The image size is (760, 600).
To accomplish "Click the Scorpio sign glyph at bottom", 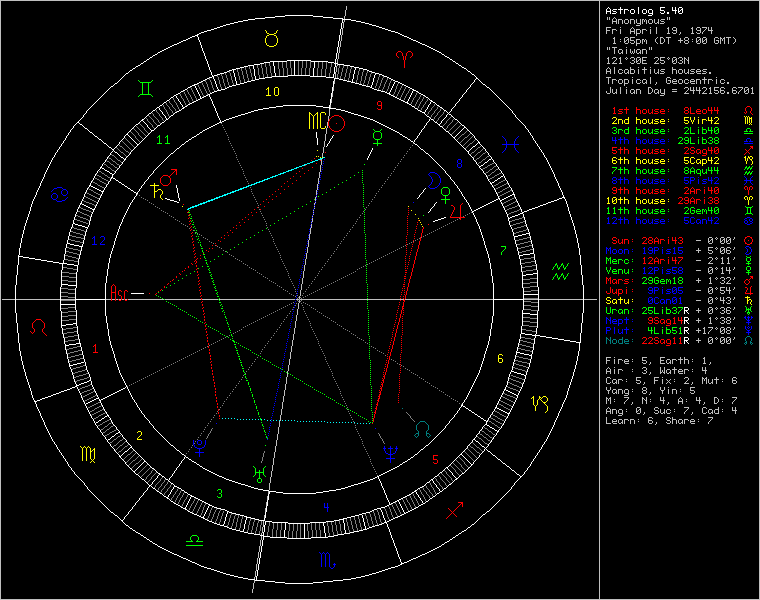I will (x=328, y=560).
